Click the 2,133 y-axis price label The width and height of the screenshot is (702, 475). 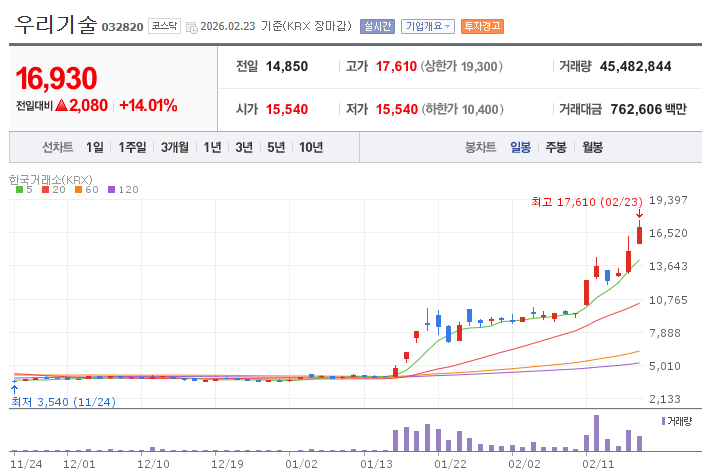pyautogui.click(x=665, y=399)
